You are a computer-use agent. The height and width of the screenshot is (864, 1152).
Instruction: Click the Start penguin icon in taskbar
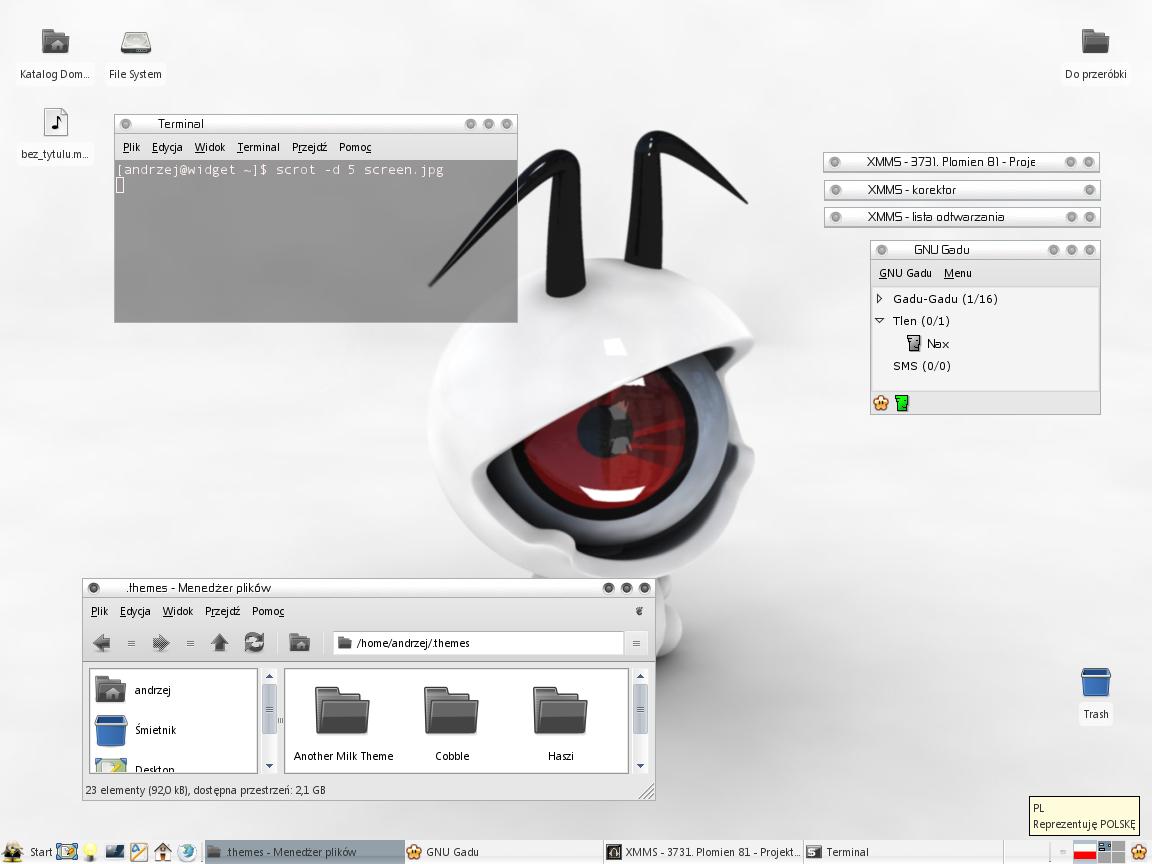point(12,852)
